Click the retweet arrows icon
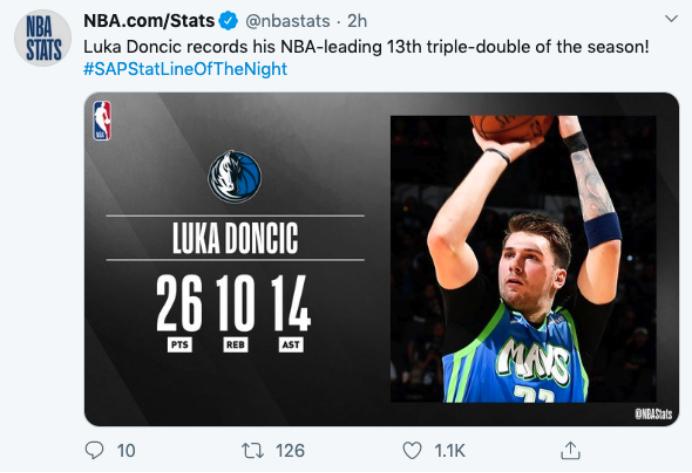The height and width of the screenshot is (473, 692). tap(252, 451)
